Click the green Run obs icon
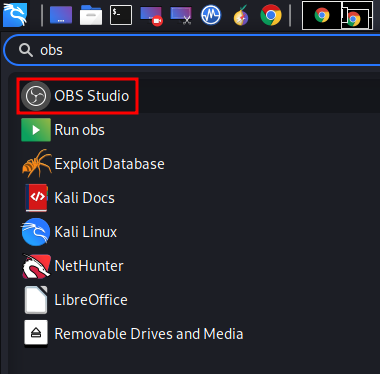 (36, 130)
